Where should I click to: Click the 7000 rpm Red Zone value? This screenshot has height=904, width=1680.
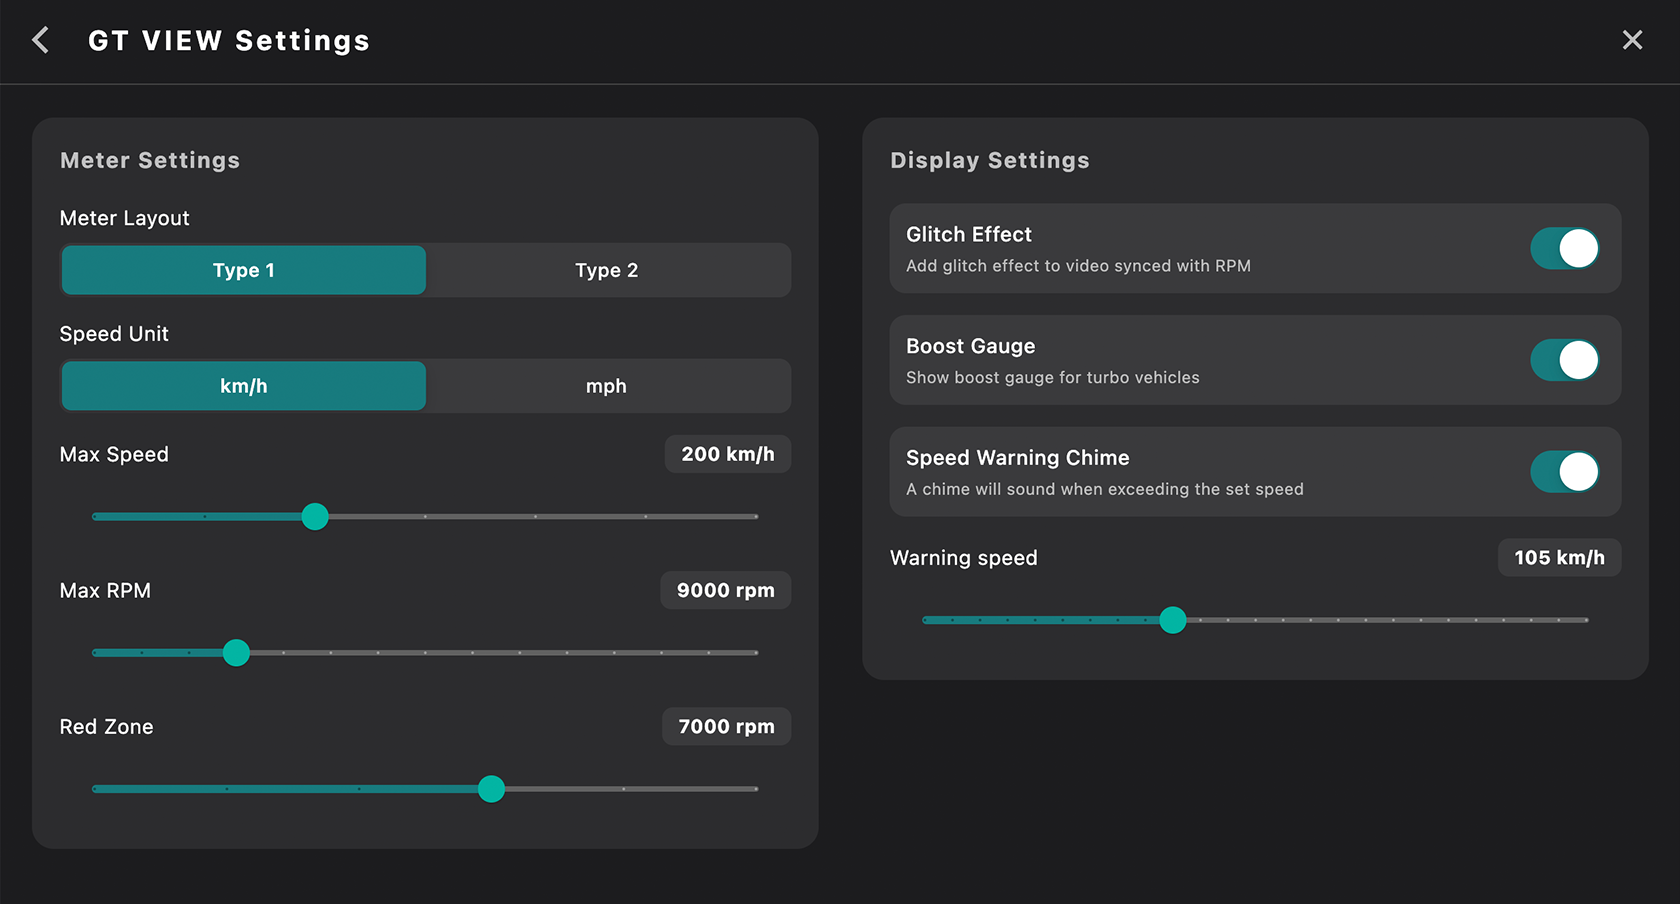coord(726,726)
